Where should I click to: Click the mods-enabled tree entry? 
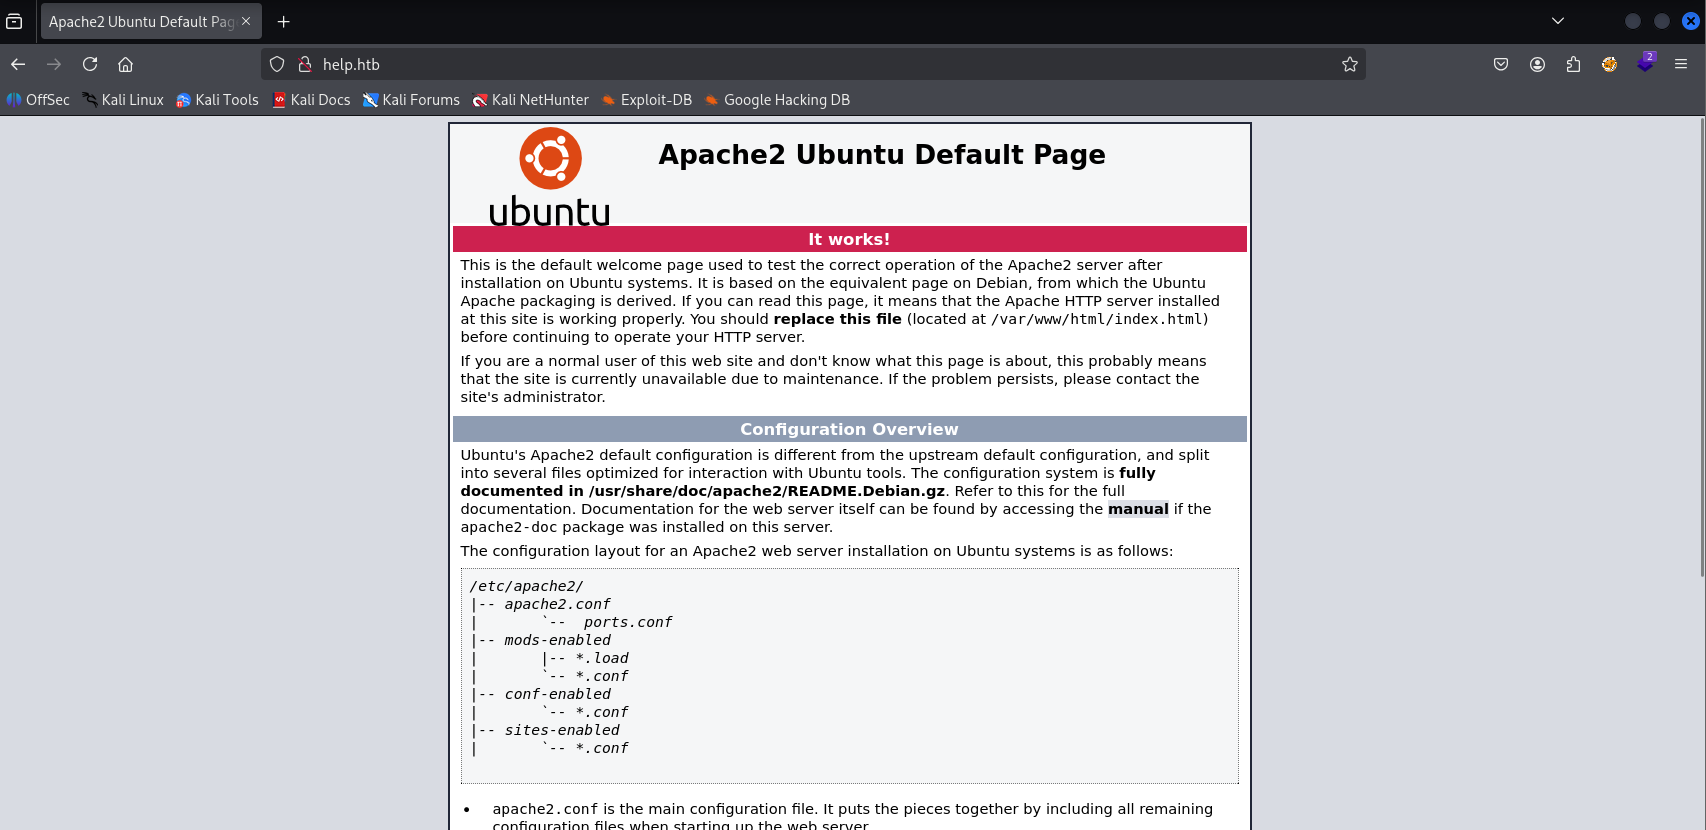coord(557,640)
